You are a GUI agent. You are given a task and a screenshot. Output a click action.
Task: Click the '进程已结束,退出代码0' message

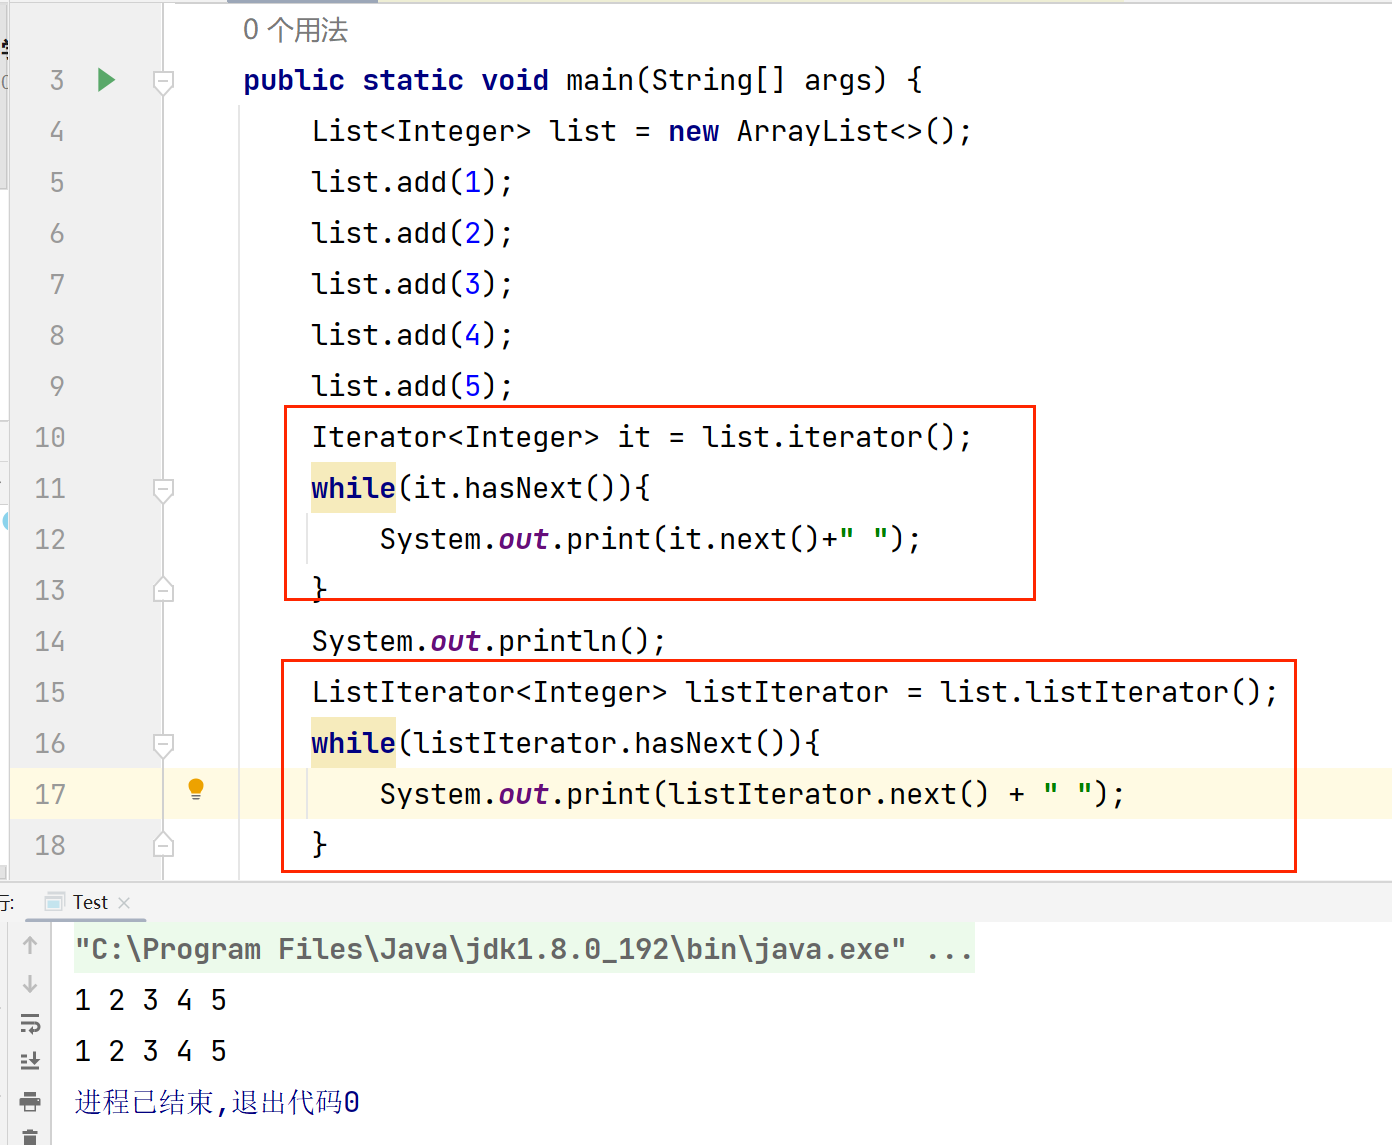pos(217,1102)
